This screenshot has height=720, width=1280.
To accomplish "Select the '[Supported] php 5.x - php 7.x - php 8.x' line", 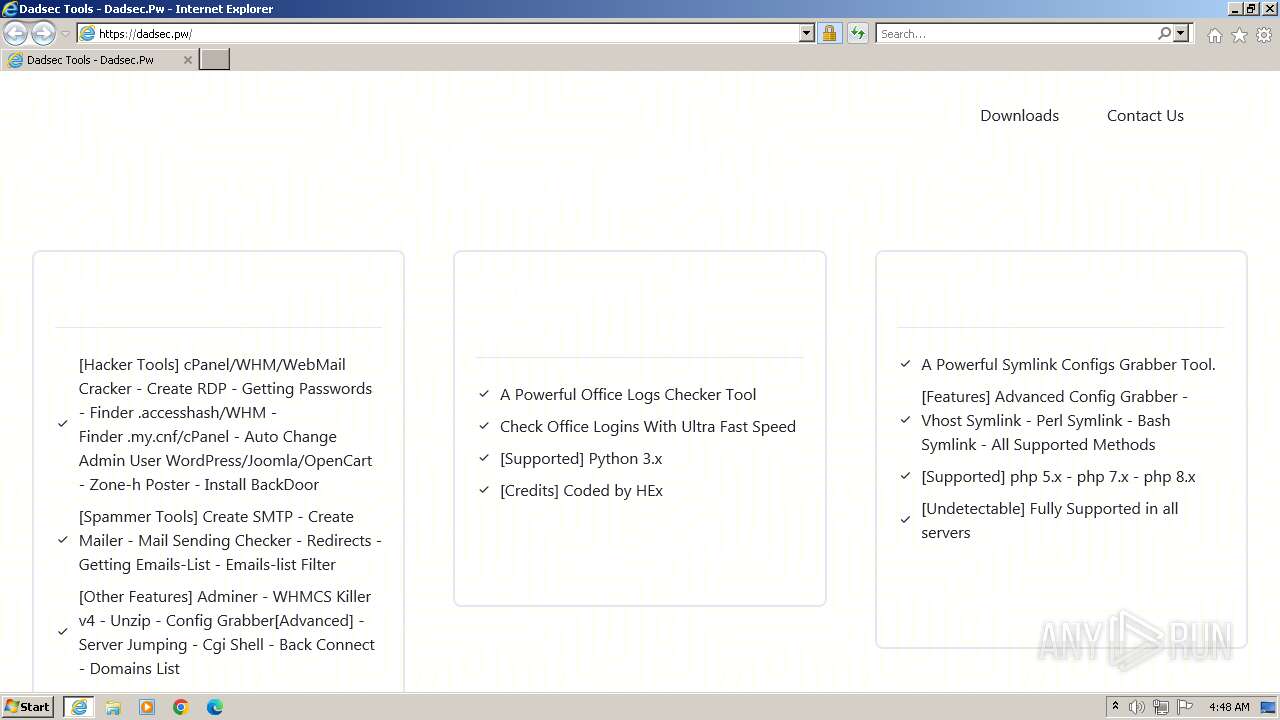I will 1058,477.
